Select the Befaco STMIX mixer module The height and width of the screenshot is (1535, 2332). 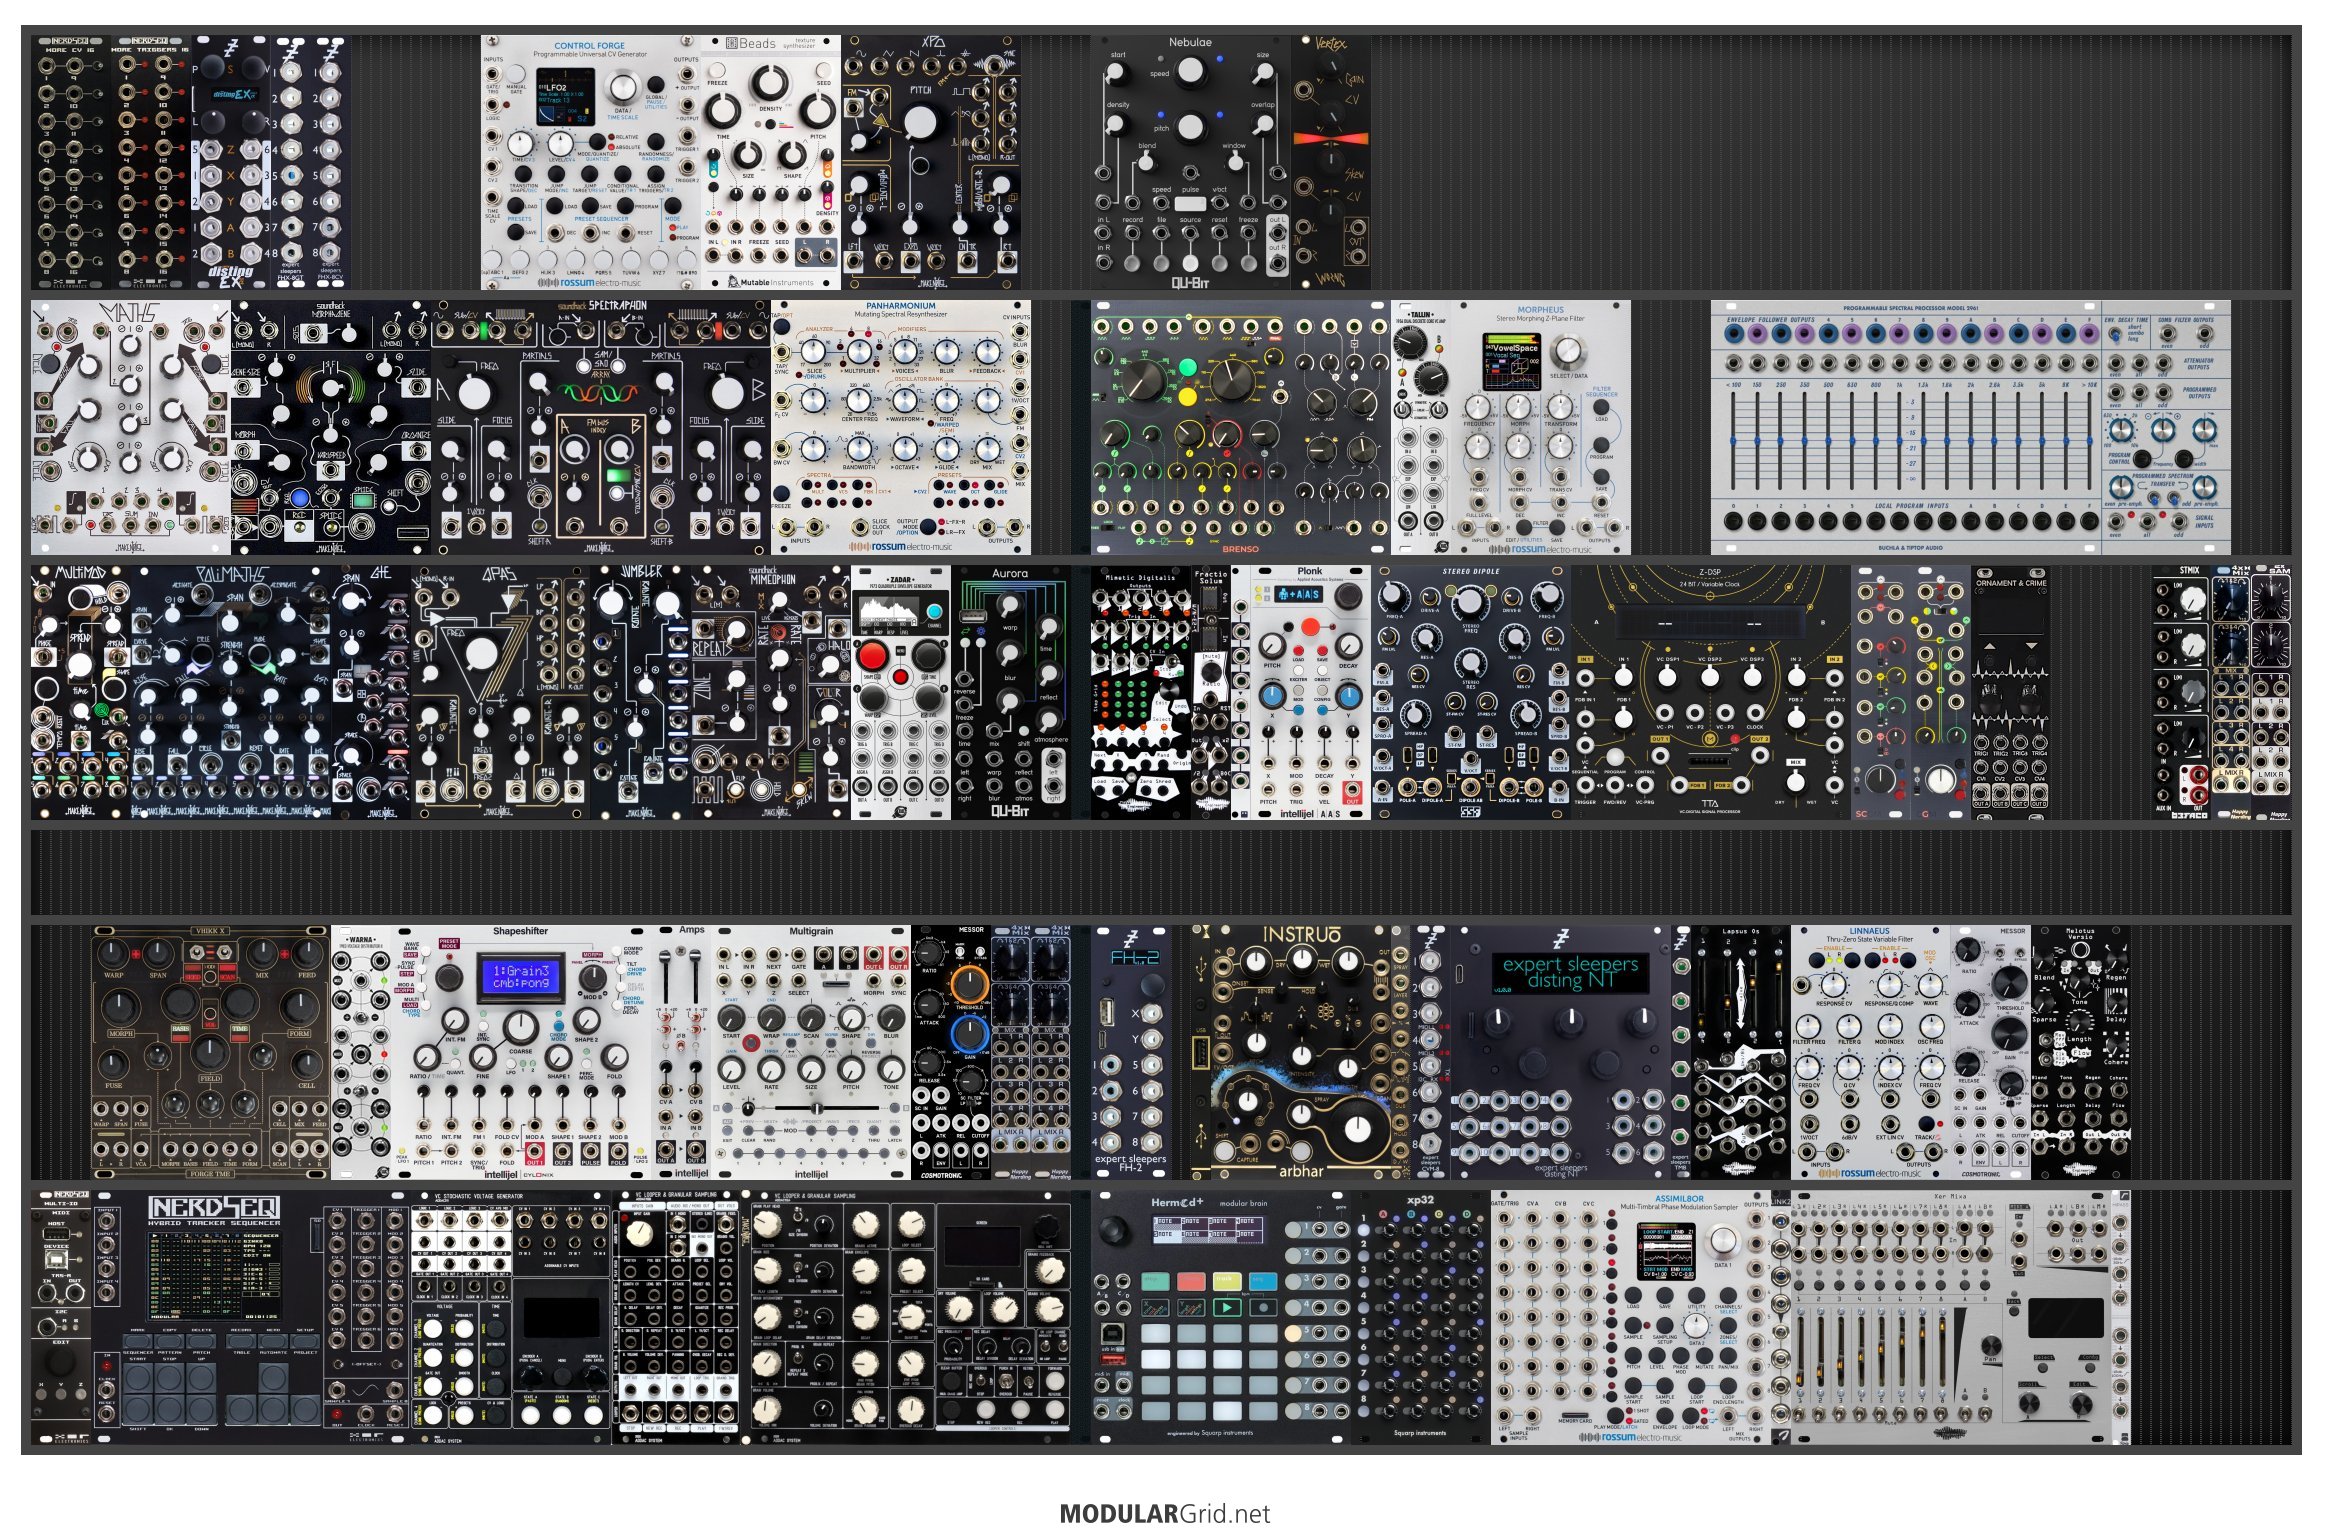click(2181, 692)
